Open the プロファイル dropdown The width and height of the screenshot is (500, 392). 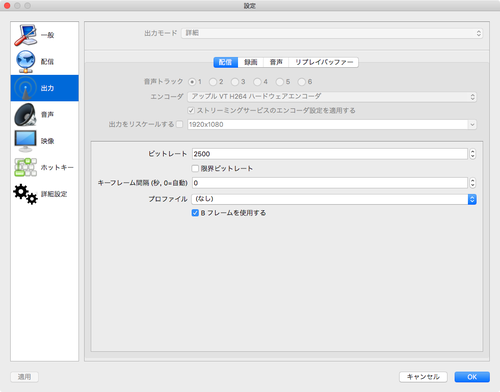334,199
